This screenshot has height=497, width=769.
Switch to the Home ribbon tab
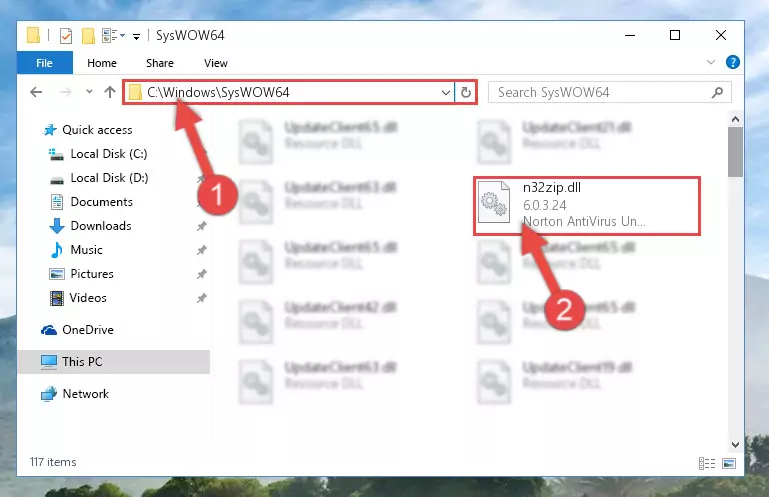point(102,63)
